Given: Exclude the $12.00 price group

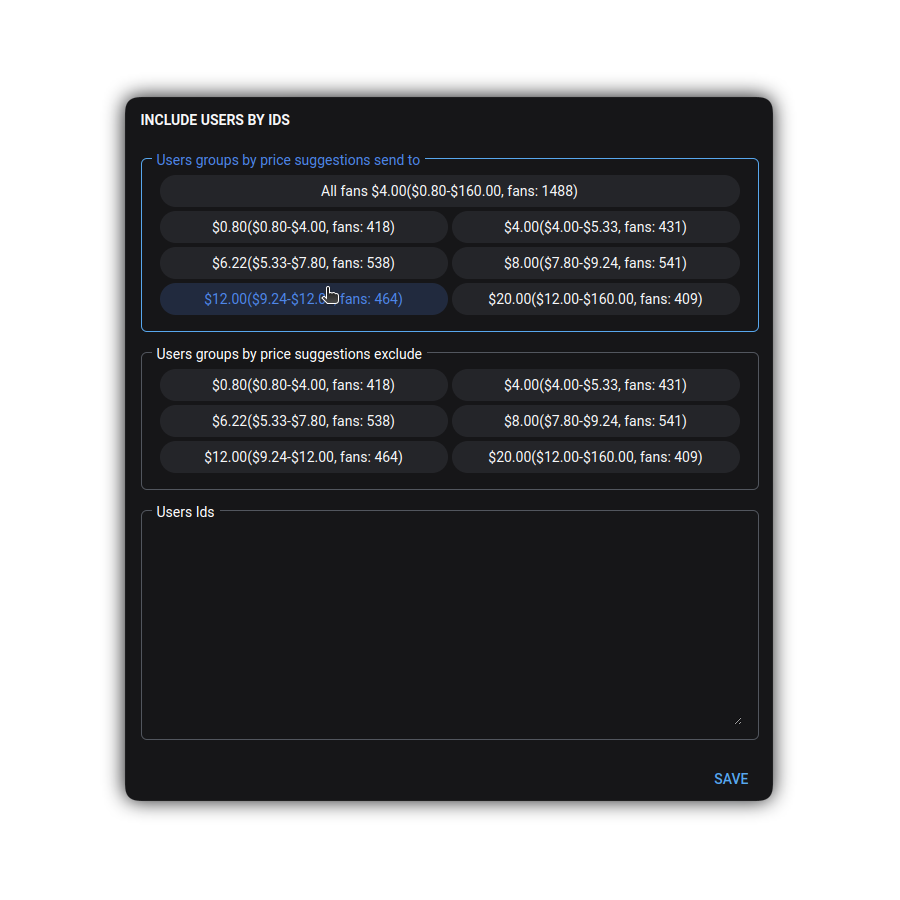Looking at the screenshot, I should click(303, 457).
